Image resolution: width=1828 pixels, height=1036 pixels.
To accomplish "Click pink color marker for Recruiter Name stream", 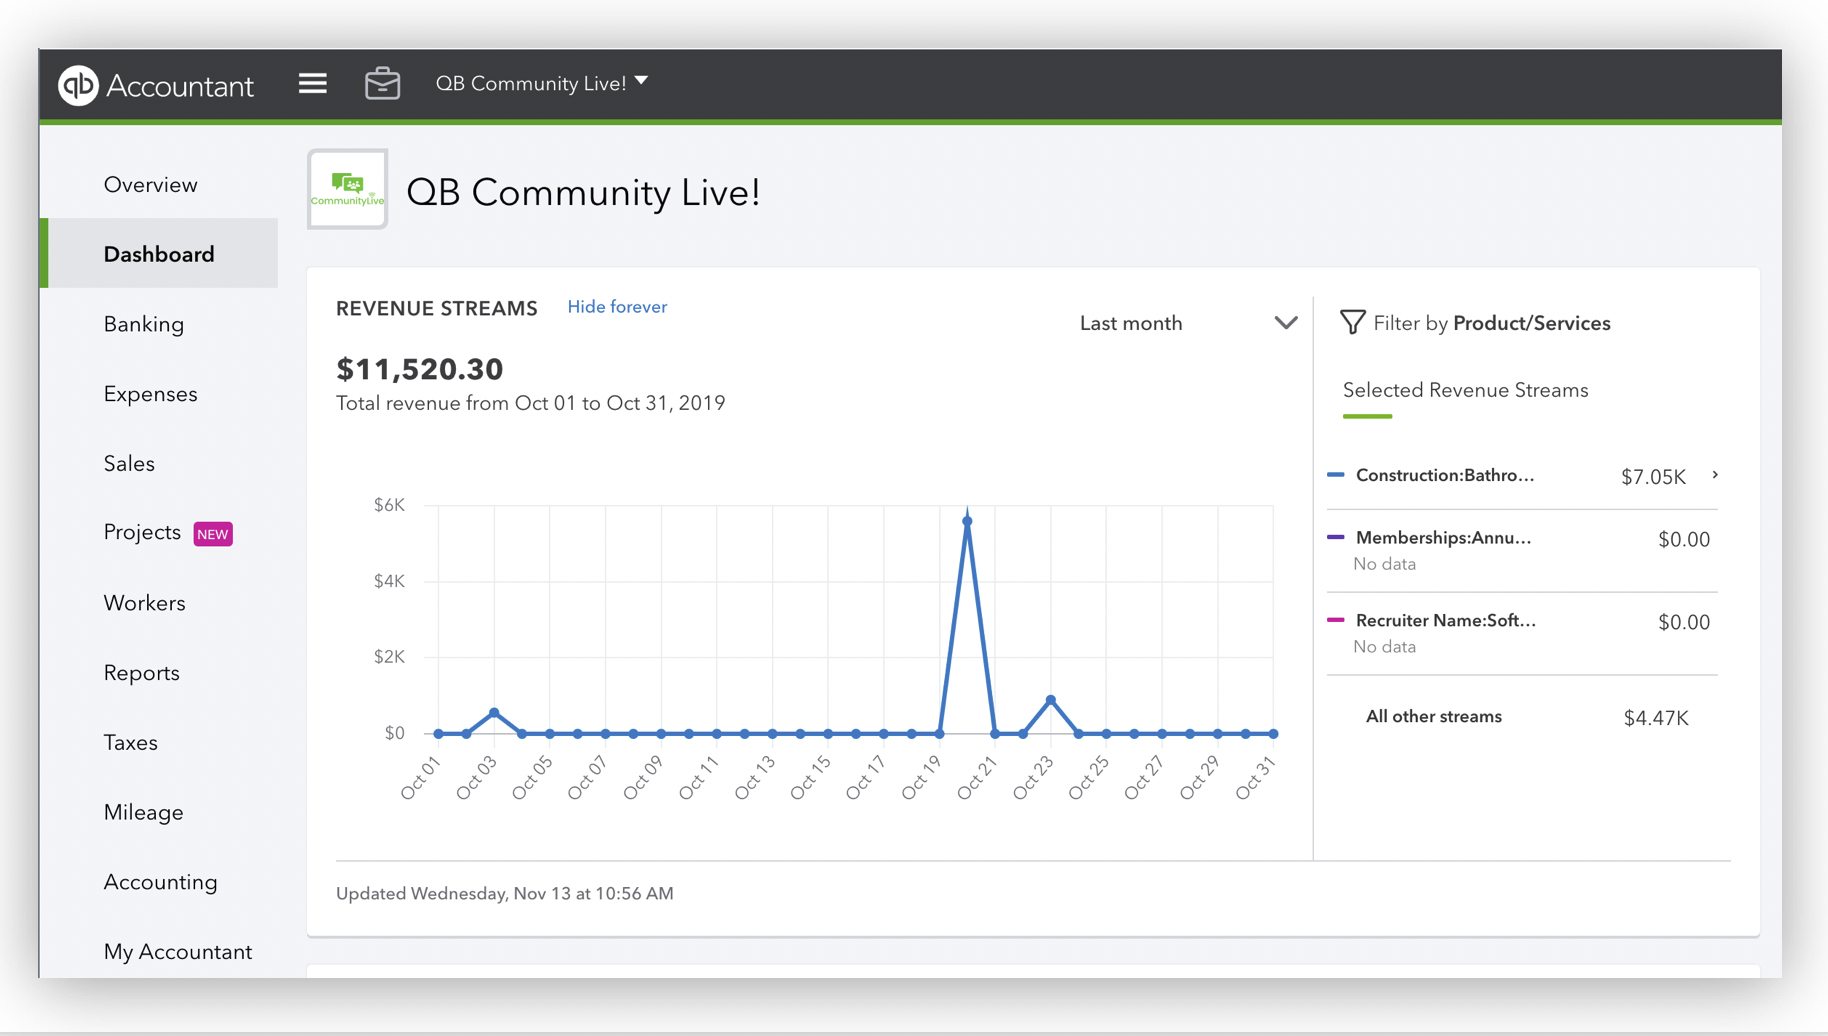I will (1335, 620).
